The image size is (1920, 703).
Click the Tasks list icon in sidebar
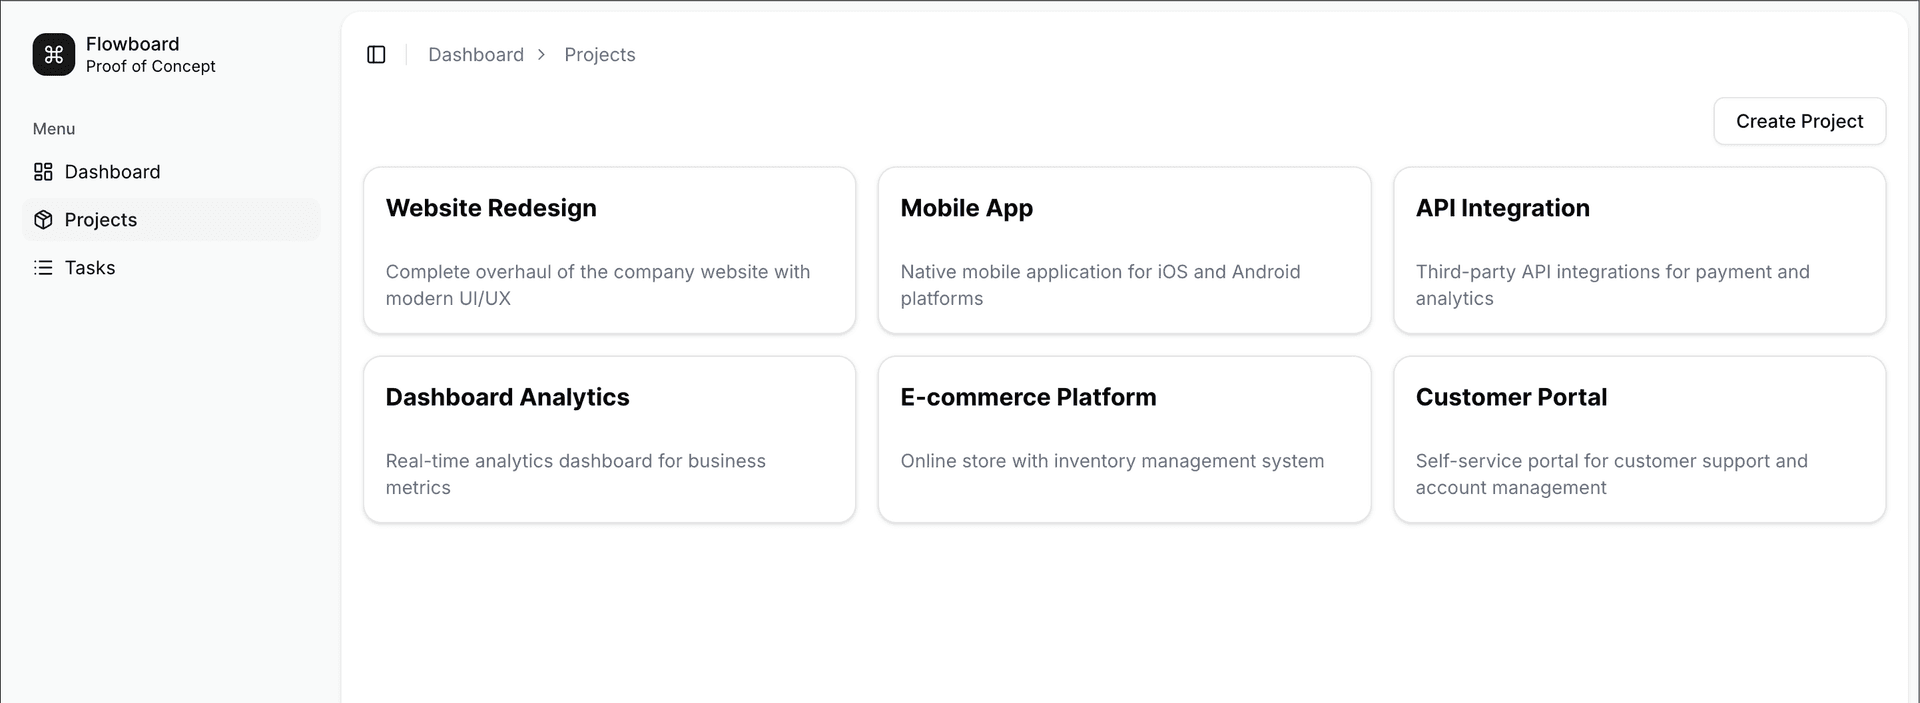tap(43, 268)
